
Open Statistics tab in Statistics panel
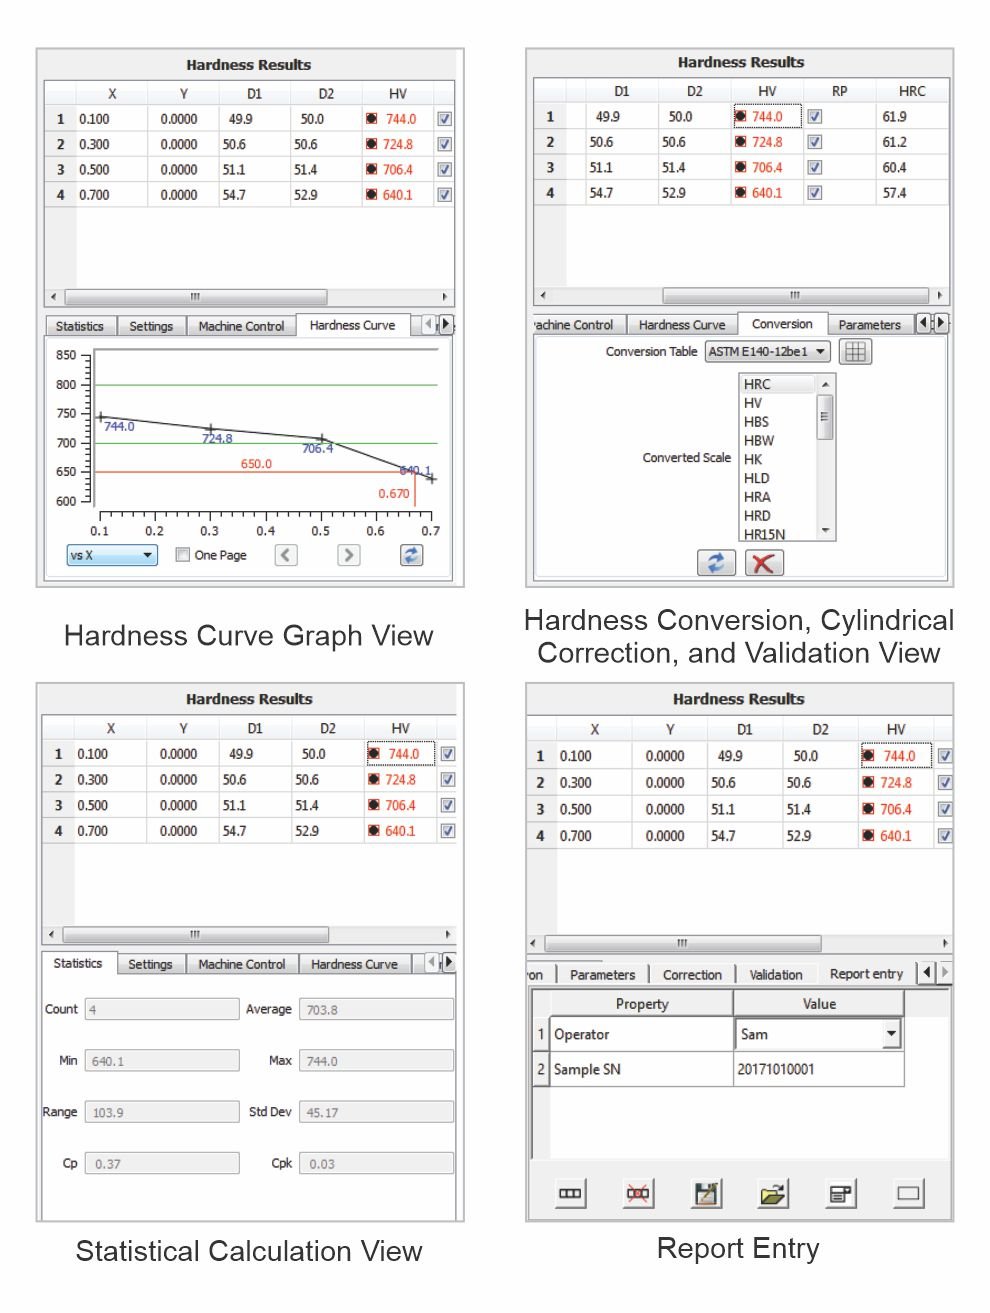78,963
